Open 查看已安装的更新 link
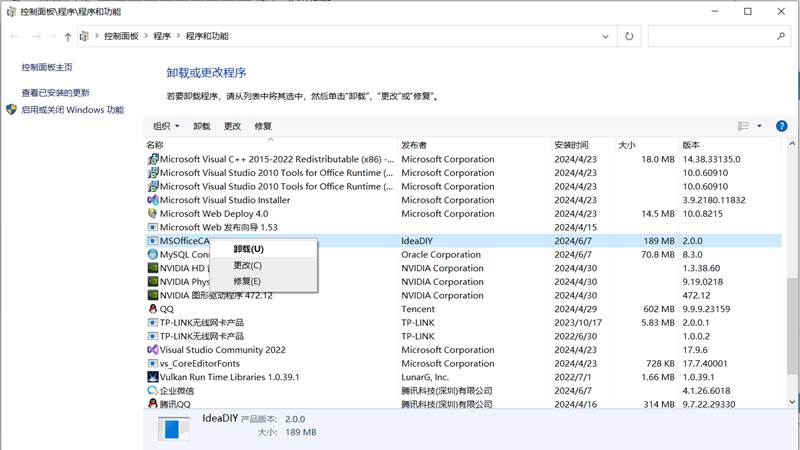800x450 pixels. coord(55,92)
